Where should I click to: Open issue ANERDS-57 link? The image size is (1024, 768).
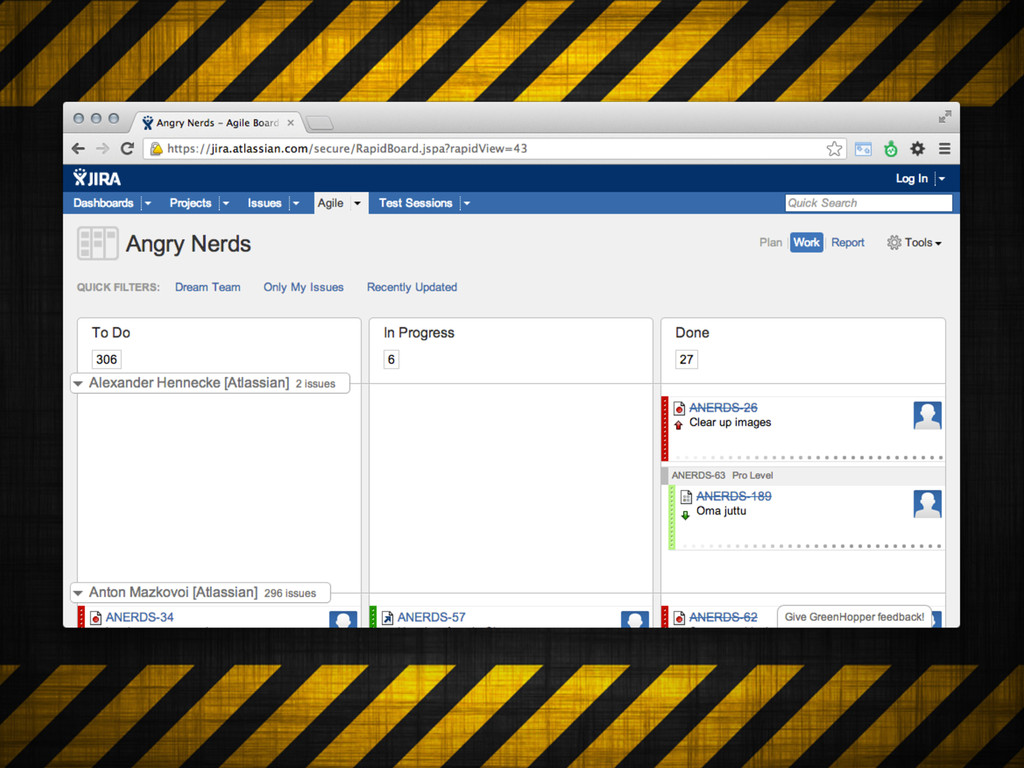(x=431, y=617)
